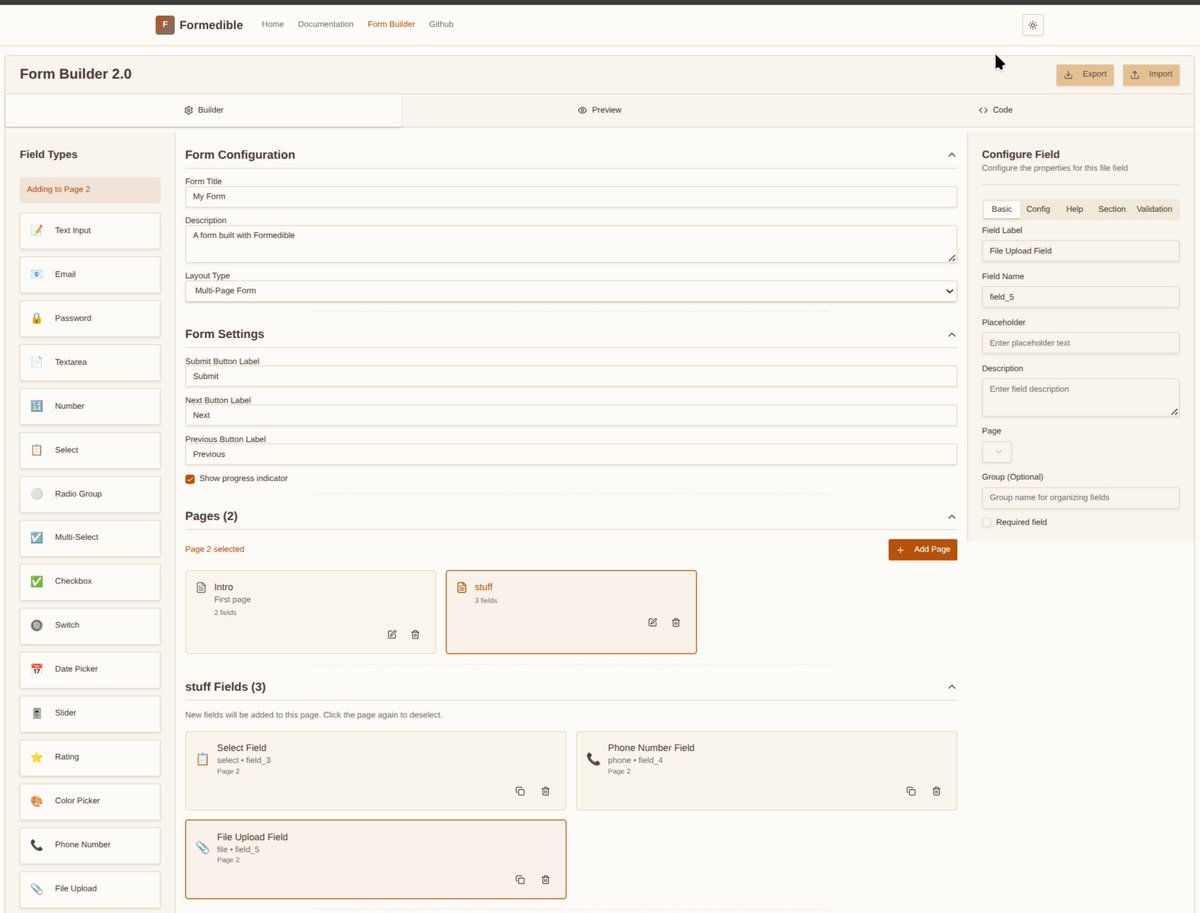Switch to the Code tab
This screenshot has width=1200, height=913.
coord(996,110)
